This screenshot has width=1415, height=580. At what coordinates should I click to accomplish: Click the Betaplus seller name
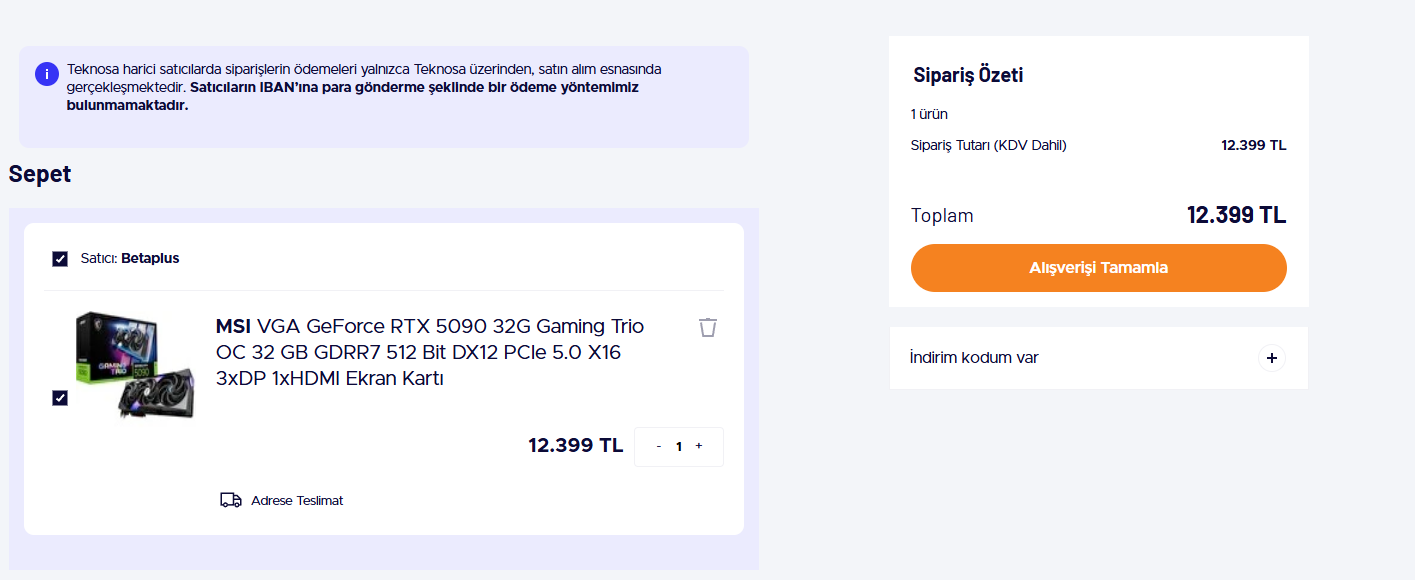[x=150, y=258]
